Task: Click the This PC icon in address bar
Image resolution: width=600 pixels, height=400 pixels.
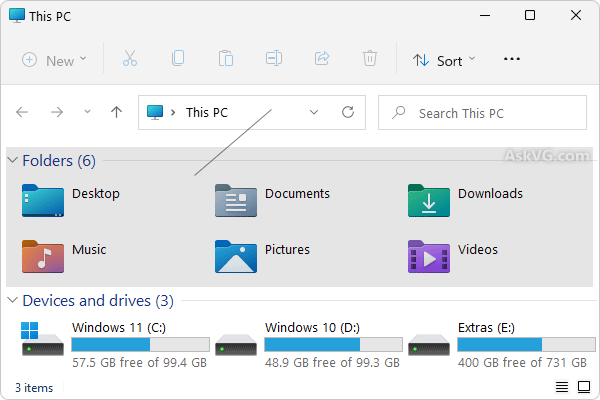Action: [155, 113]
